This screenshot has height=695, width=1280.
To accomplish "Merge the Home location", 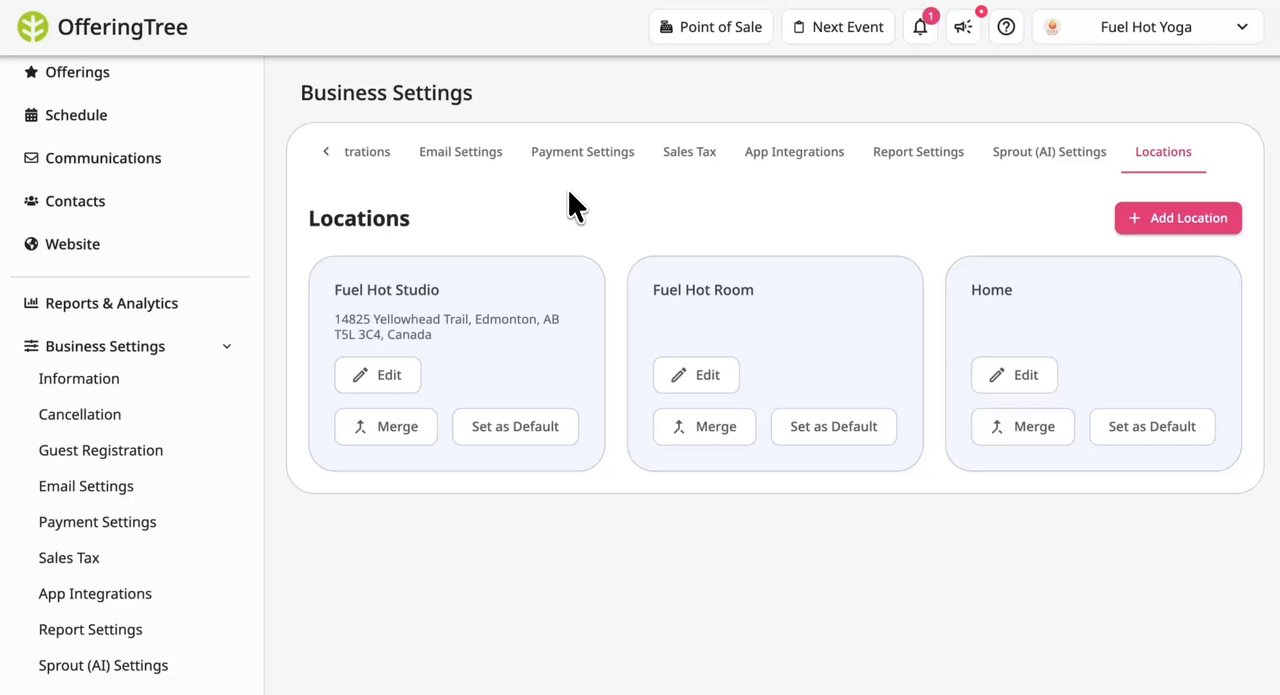I will [x=1022, y=426].
